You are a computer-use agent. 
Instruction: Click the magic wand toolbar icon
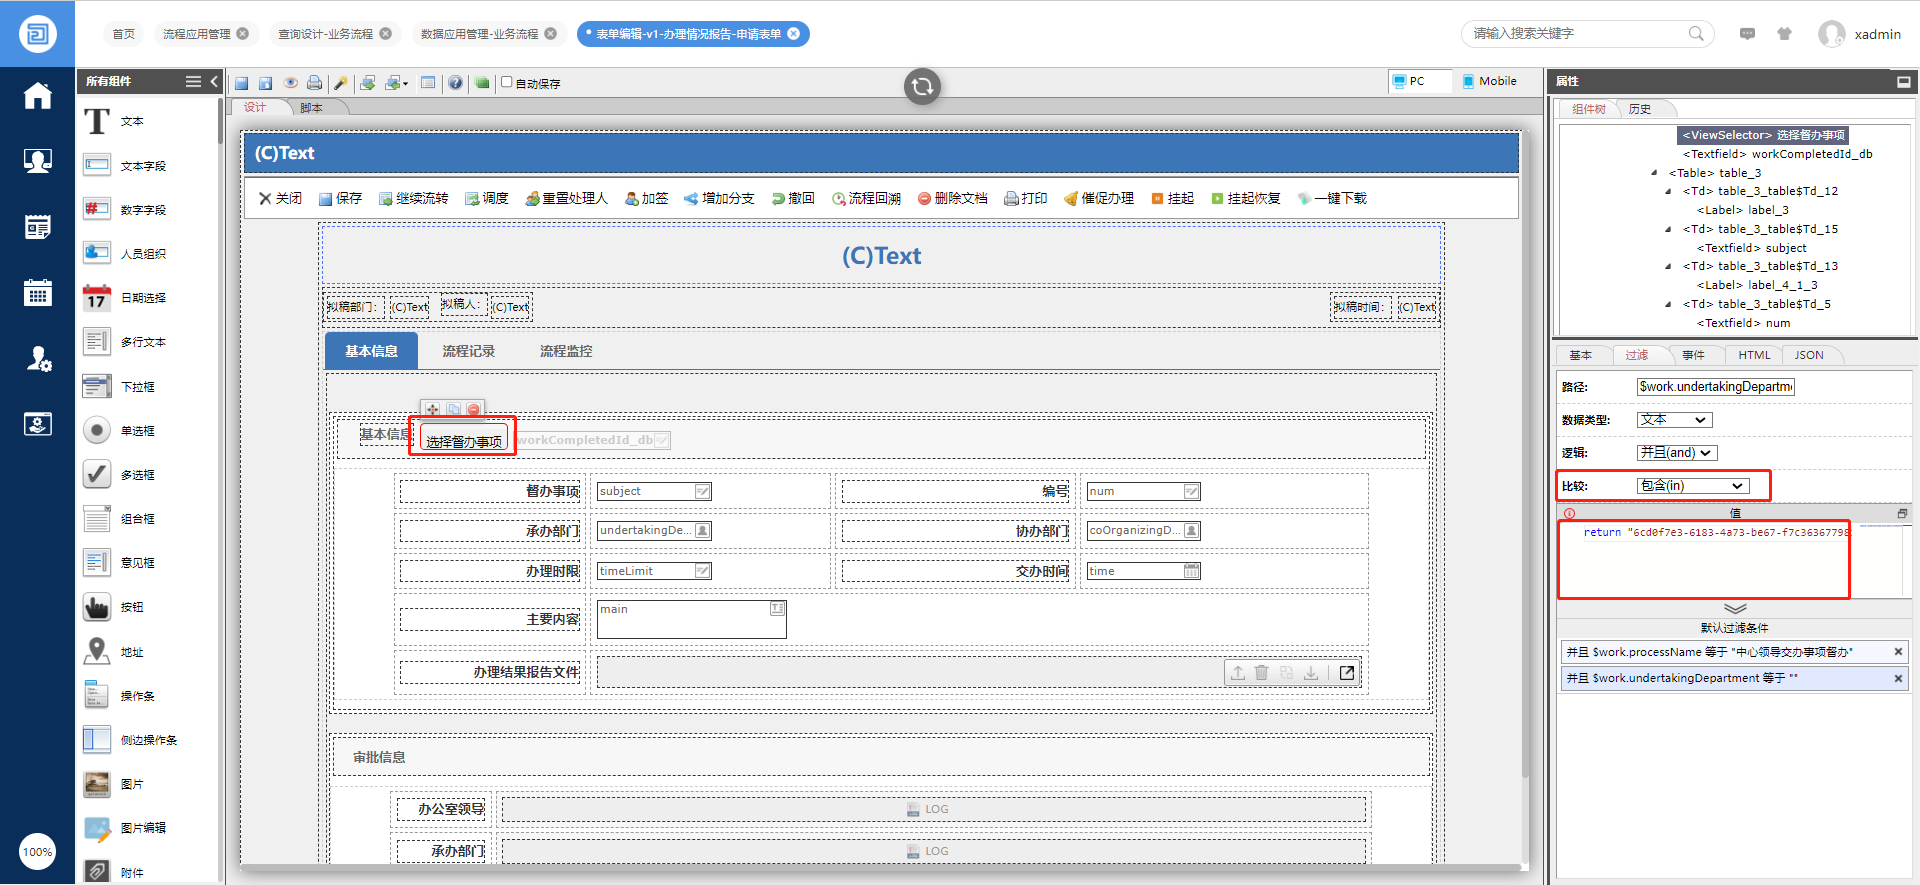pos(341,83)
